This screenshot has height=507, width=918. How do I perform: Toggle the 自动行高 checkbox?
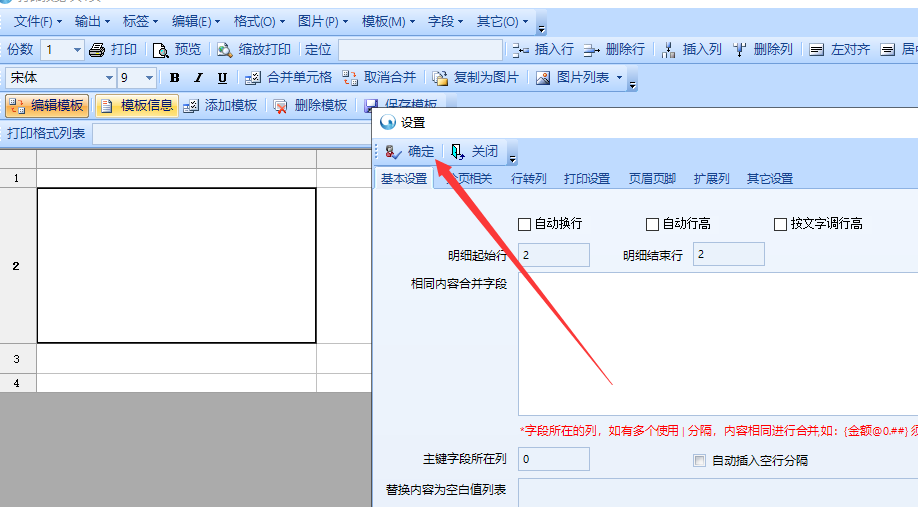[x=653, y=224]
